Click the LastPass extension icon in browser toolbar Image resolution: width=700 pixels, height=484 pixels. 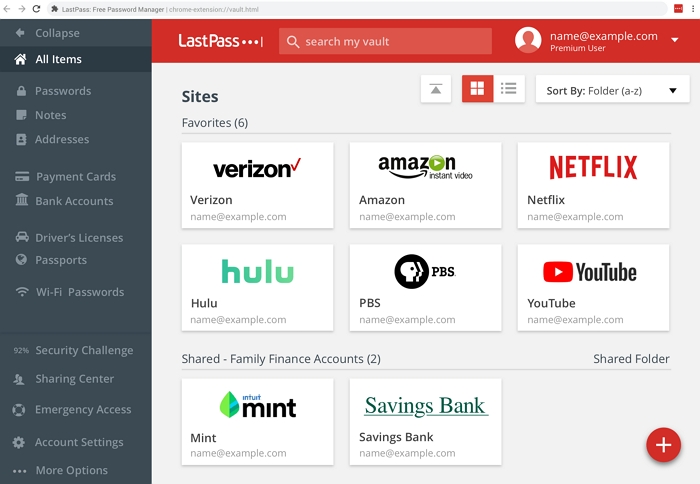tap(678, 8)
